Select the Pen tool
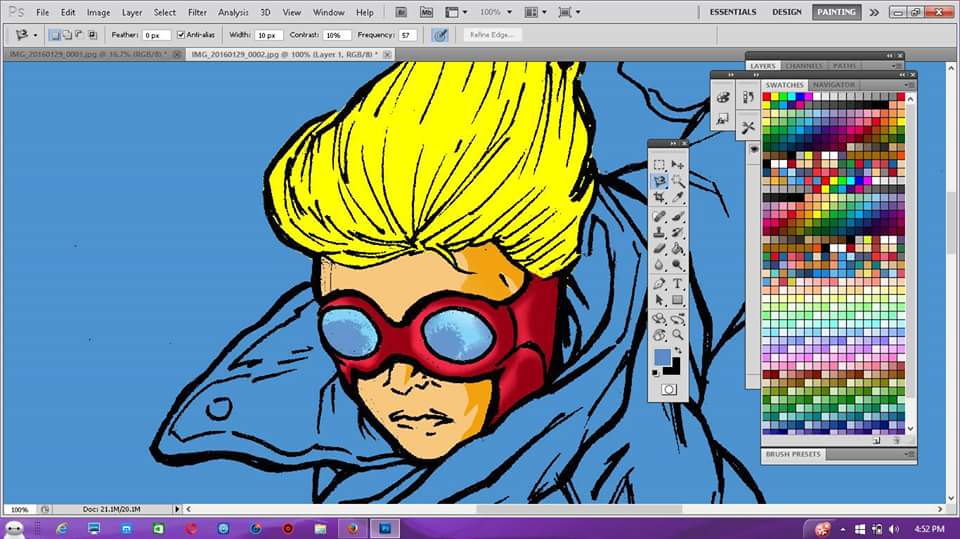The height and width of the screenshot is (539, 960). pyautogui.click(x=659, y=284)
